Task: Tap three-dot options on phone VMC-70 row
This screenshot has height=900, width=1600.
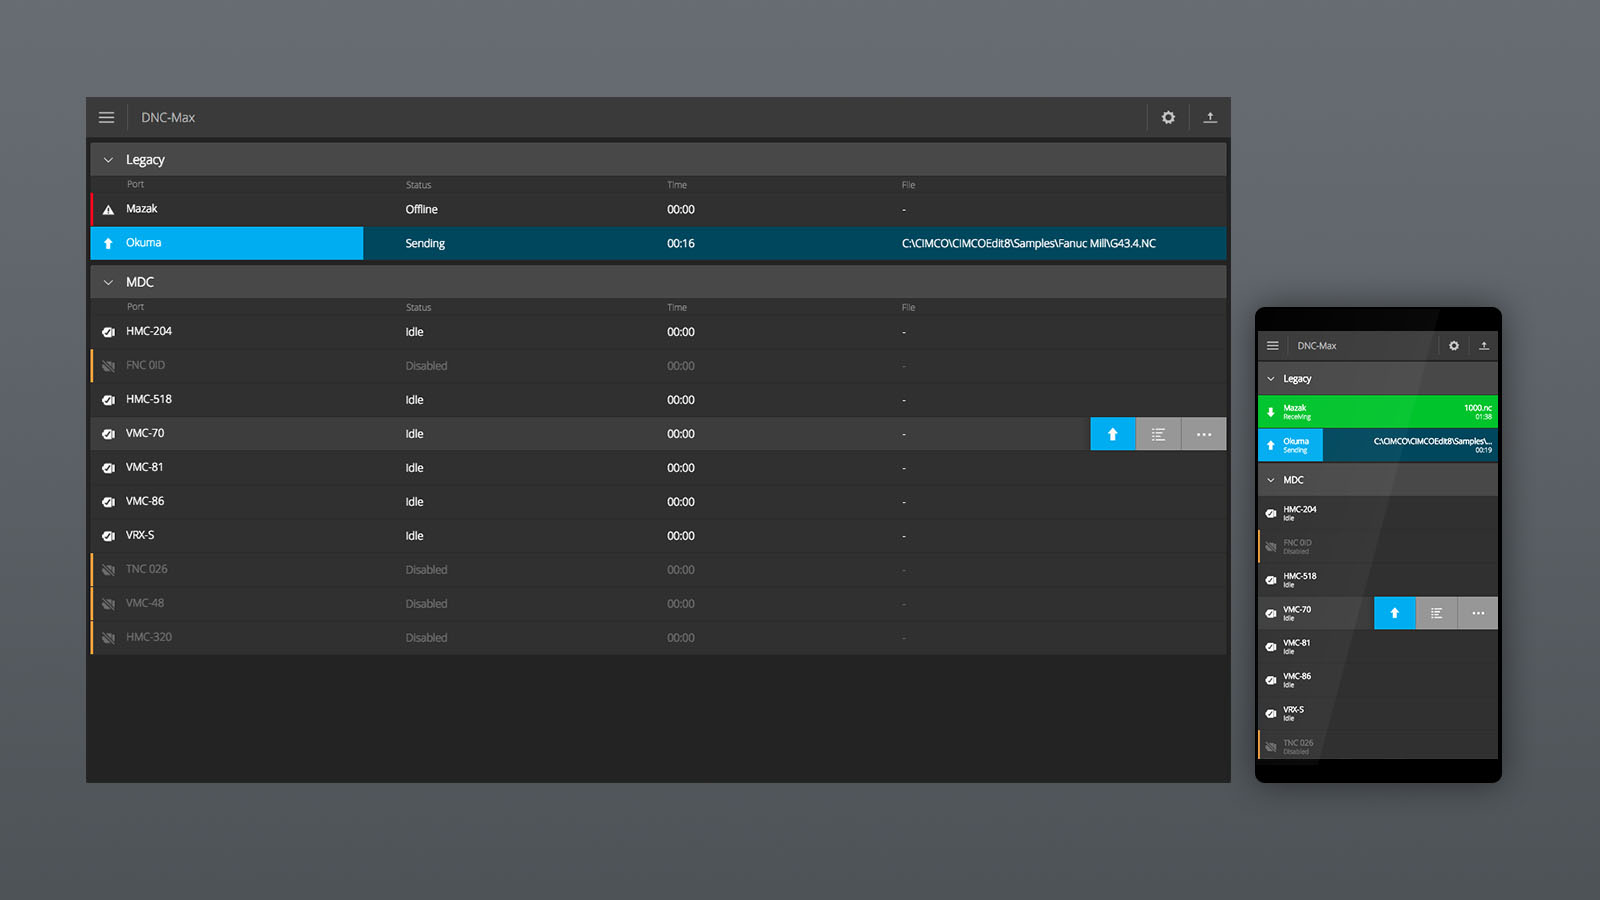Action: click(x=1478, y=613)
